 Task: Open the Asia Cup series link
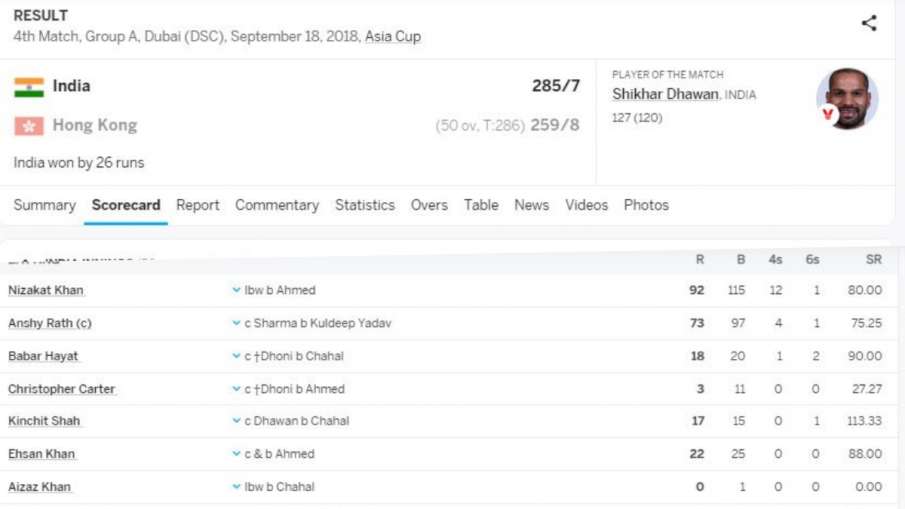[392, 37]
